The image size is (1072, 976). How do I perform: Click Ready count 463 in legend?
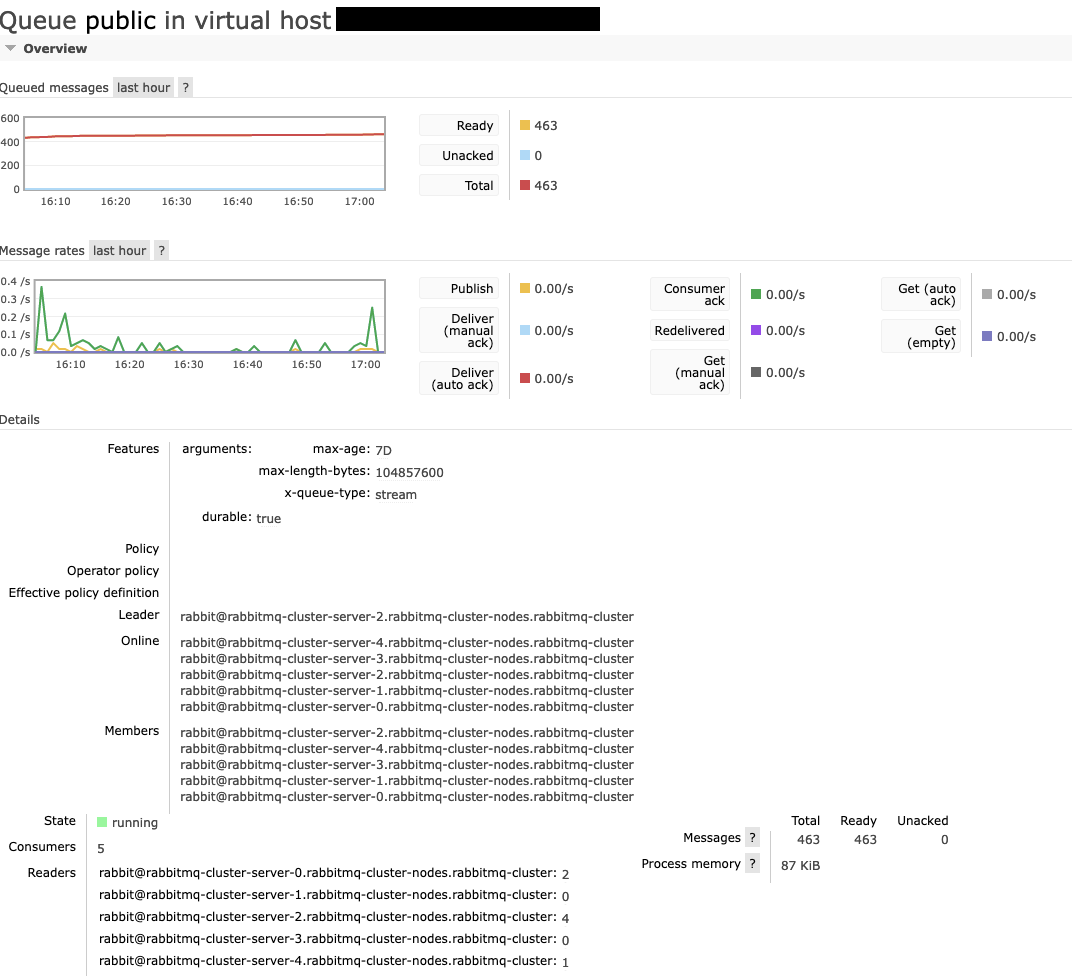pos(546,126)
